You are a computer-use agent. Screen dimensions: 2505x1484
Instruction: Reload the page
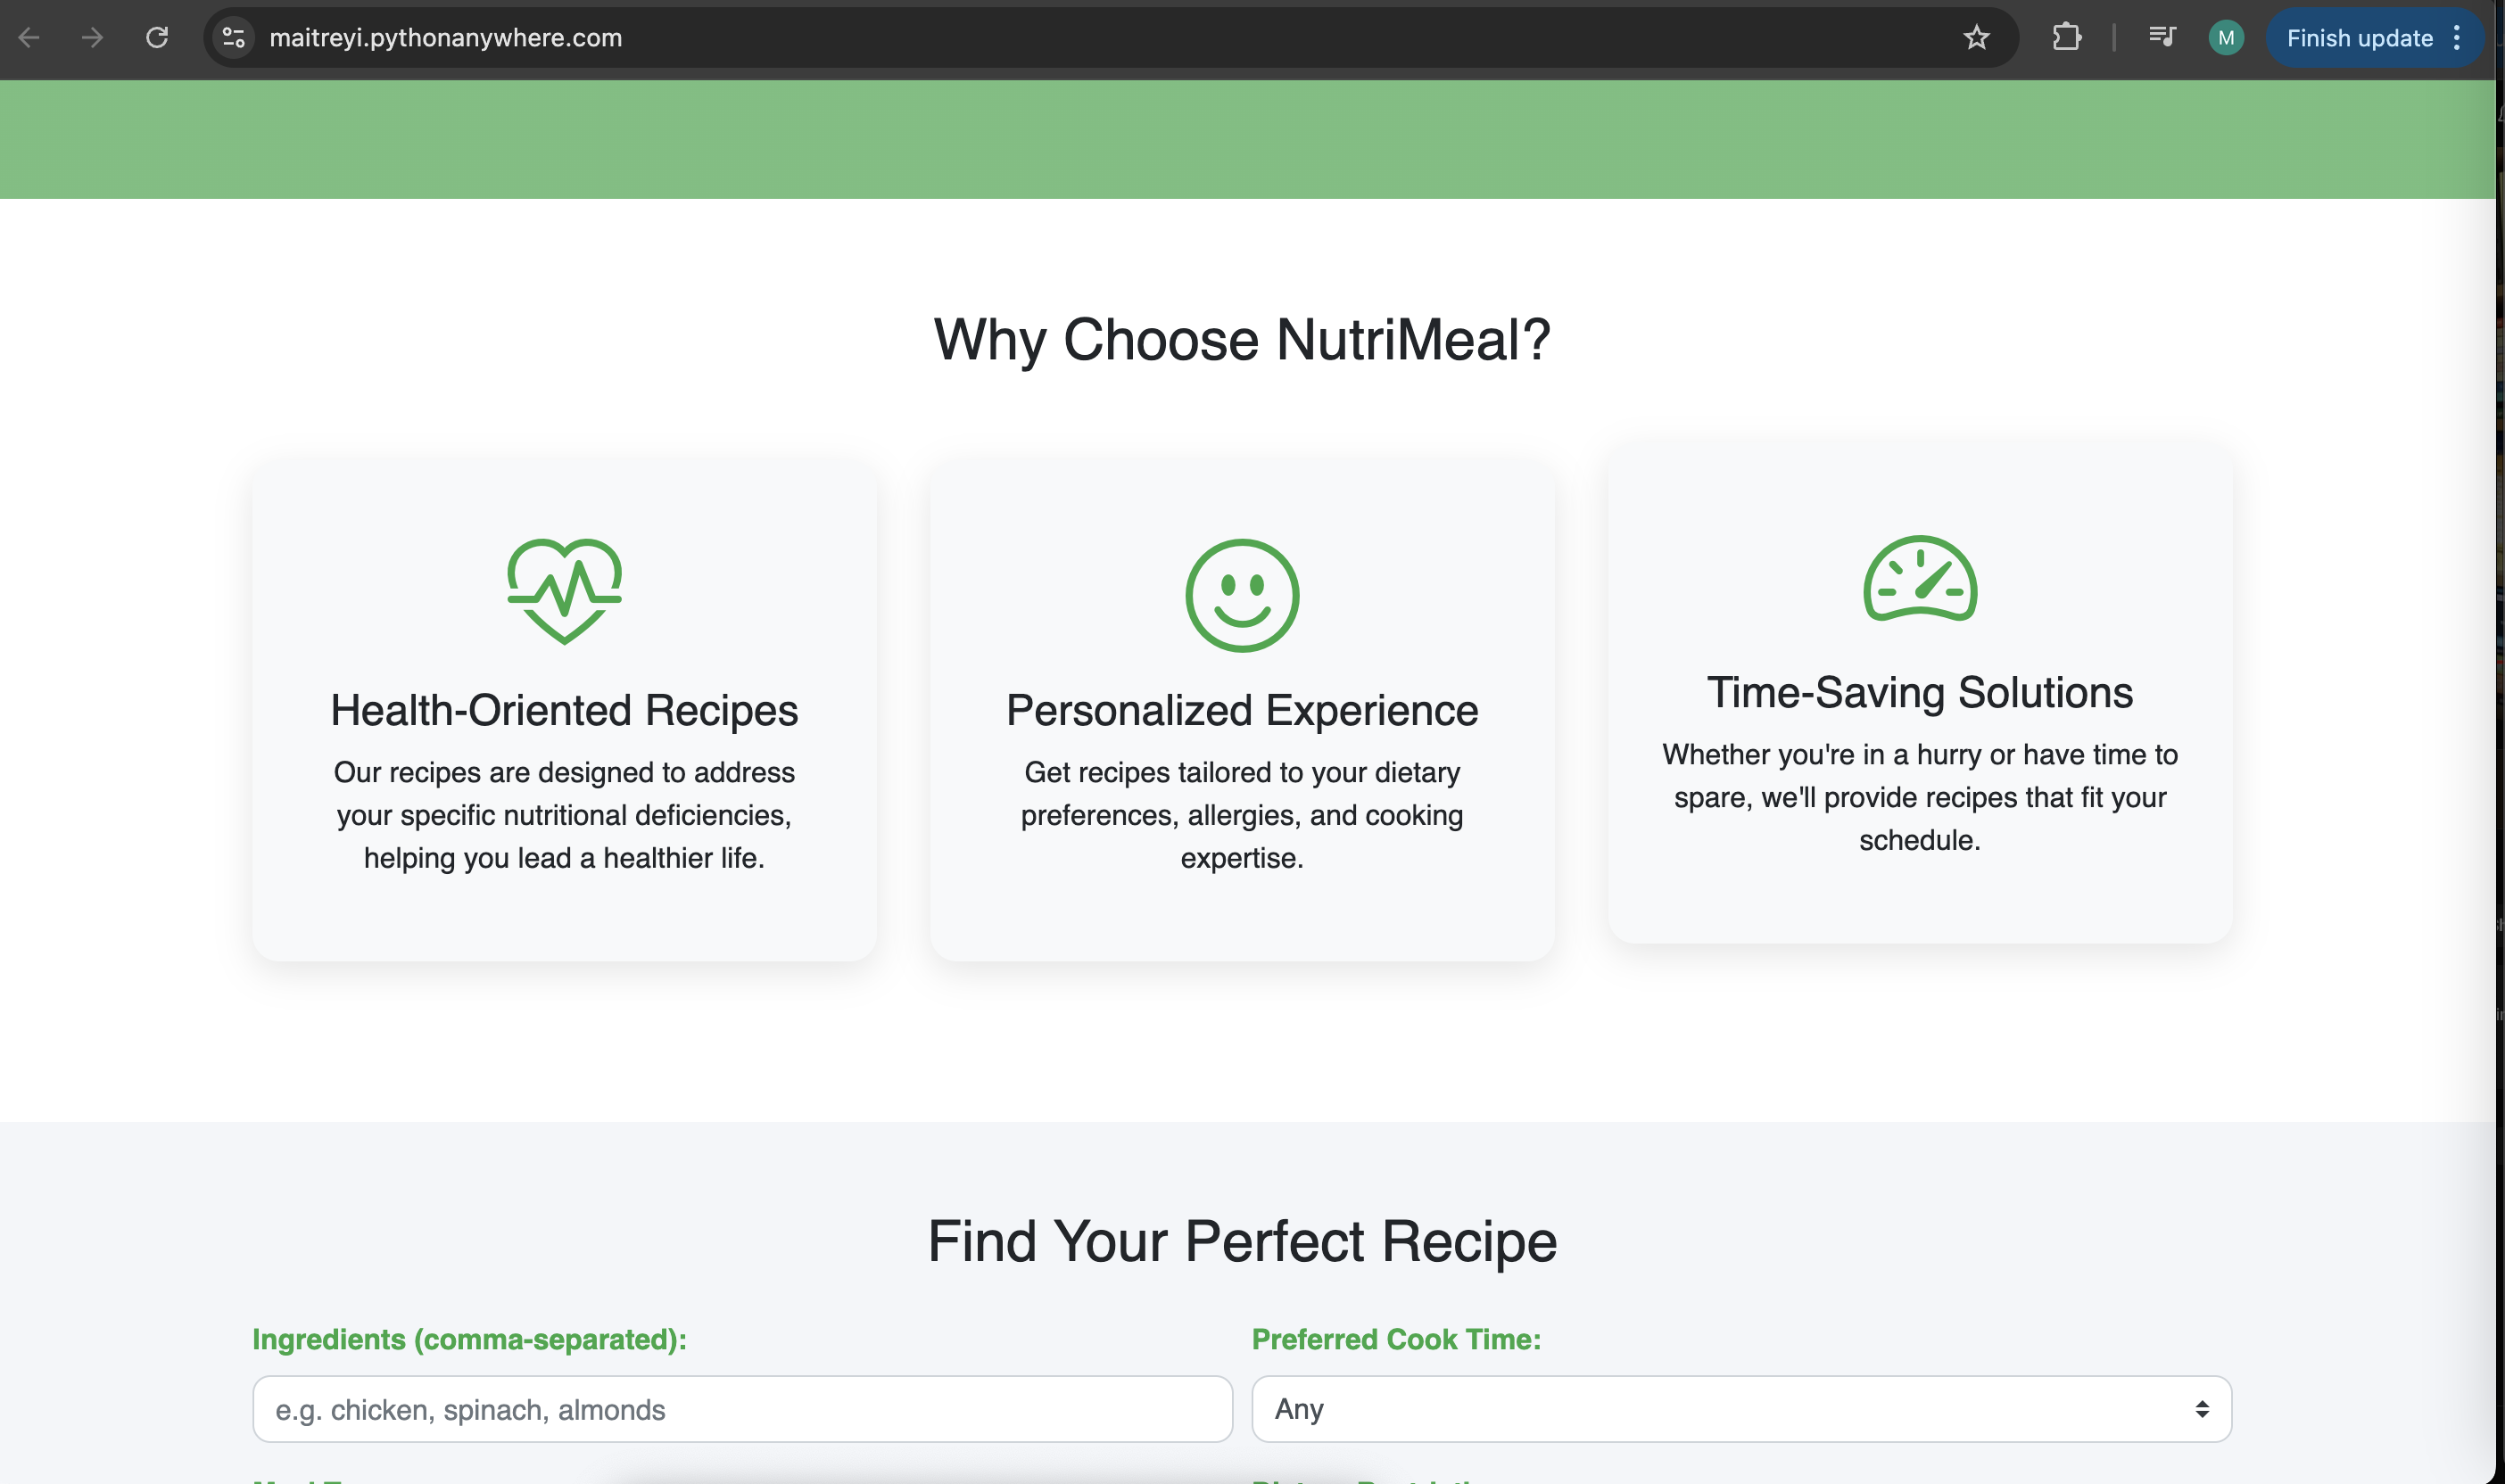157,38
